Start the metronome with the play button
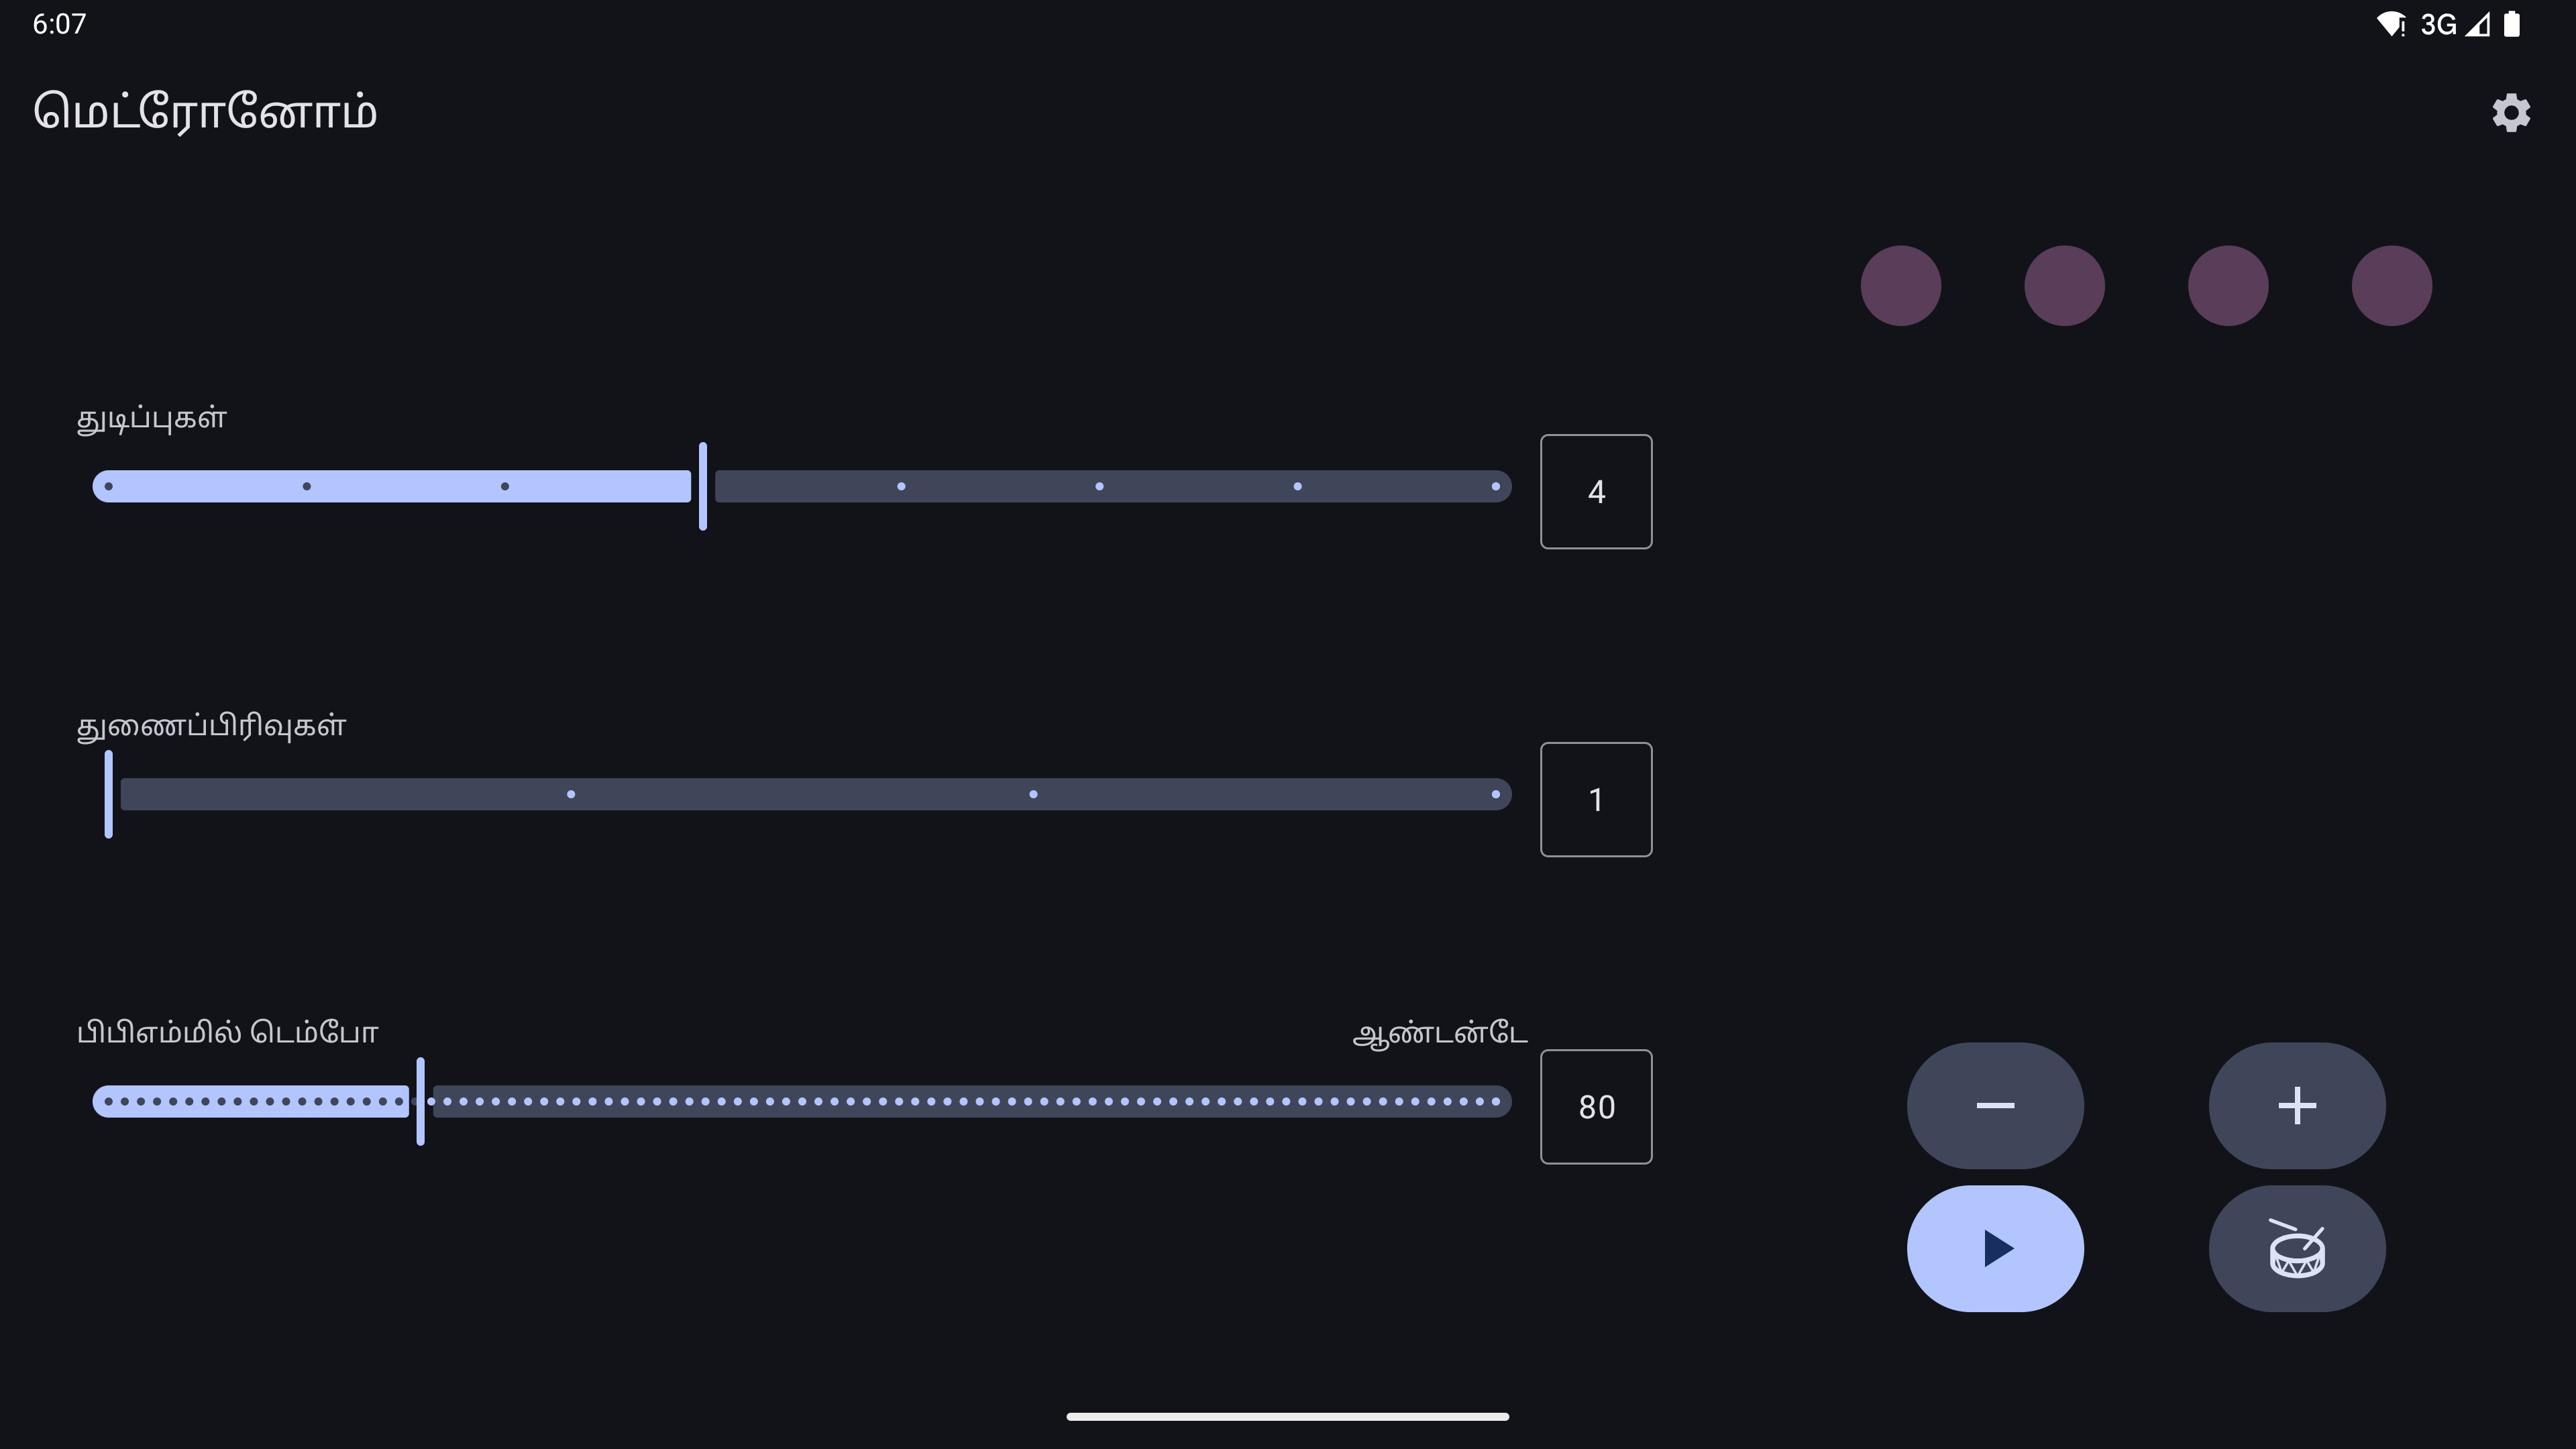Screen dimensions: 2576x1449 (1995, 1248)
